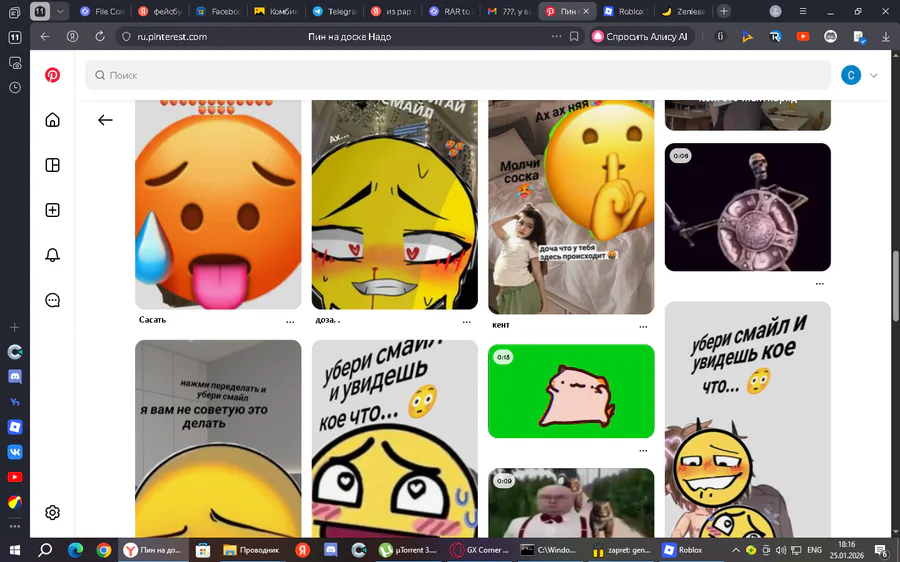The height and width of the screenshot is (562, 900).
Task: Open the downloads arrow in browser toolbar
Action: pos(886,37)
